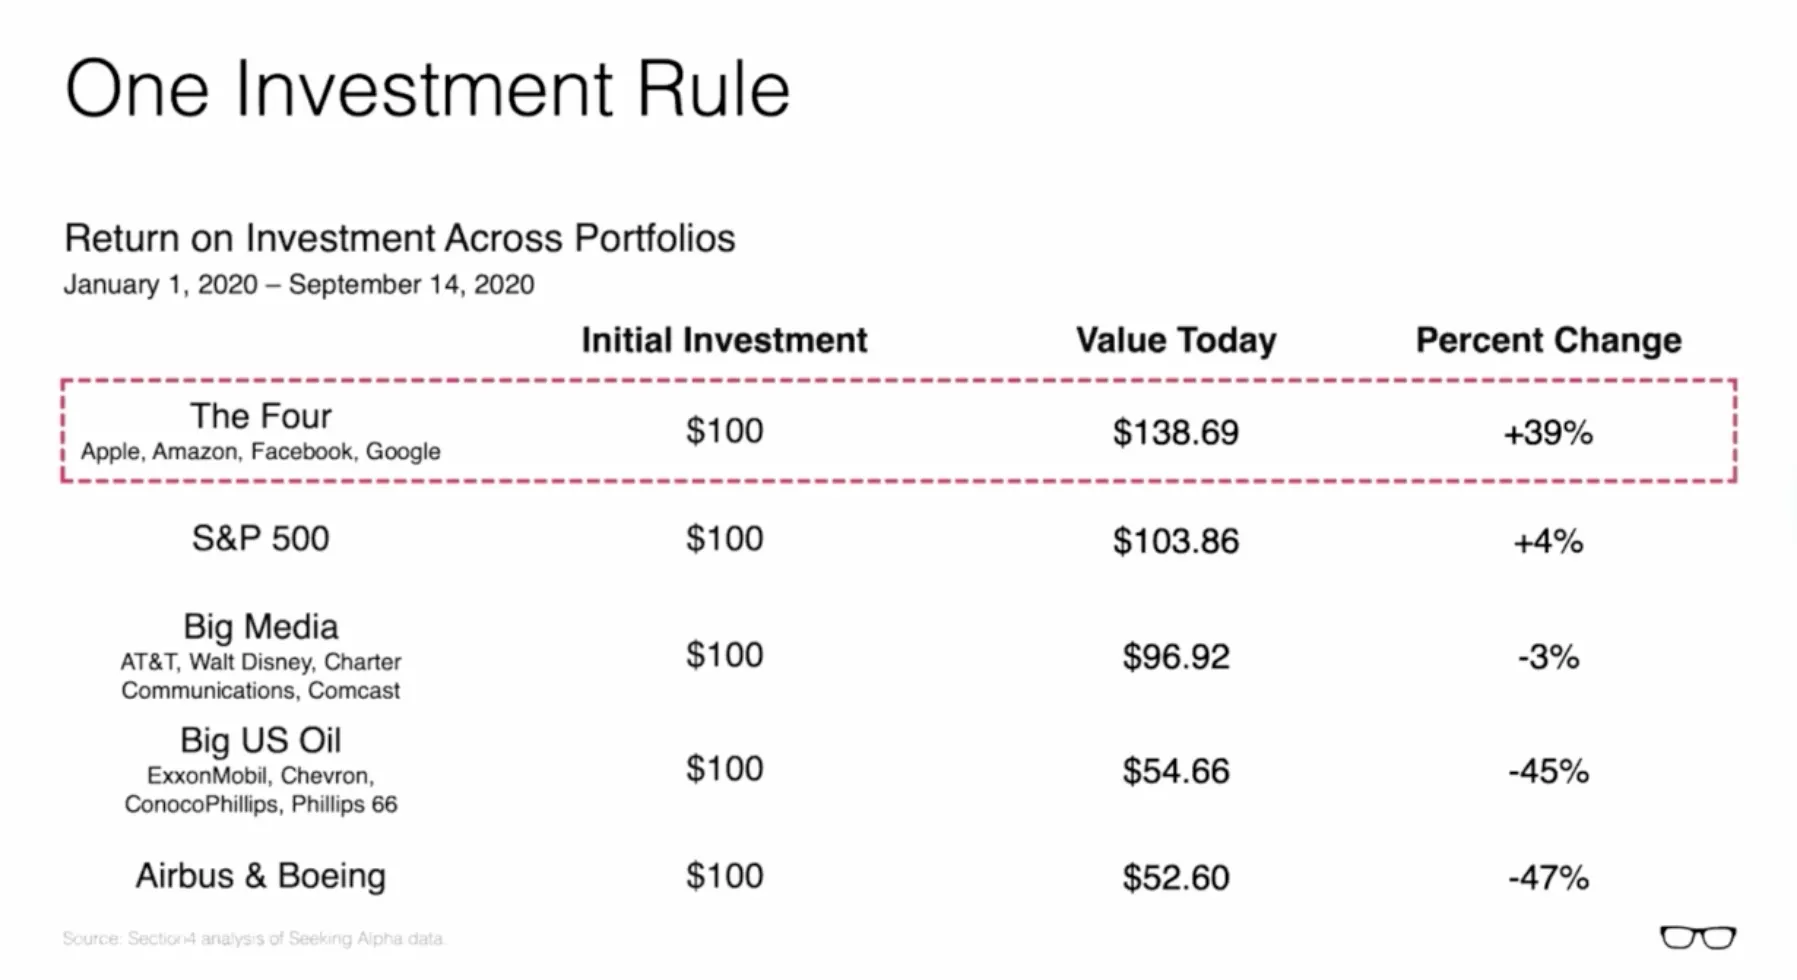The image size is (1797, 980).
Task: Click the Value Today column header
Action: (x=1175, y=340)
